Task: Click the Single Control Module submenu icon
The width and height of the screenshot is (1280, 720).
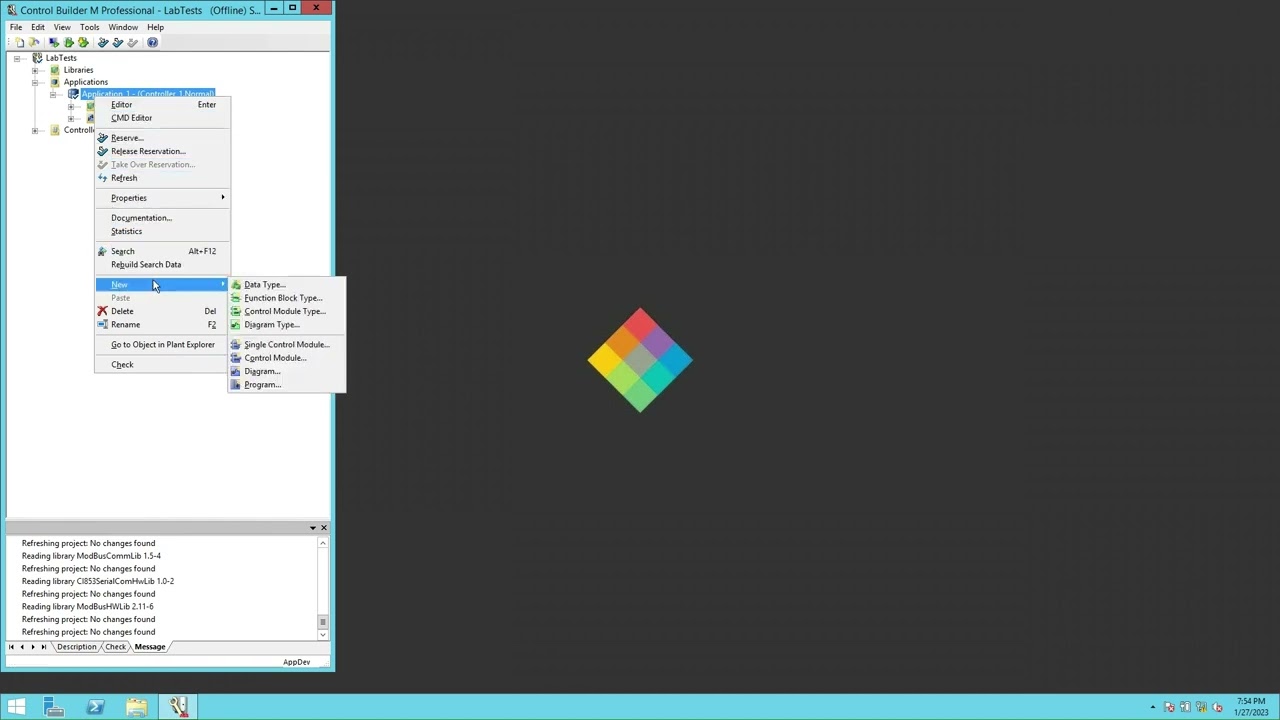Action: [x=236, y=345]
